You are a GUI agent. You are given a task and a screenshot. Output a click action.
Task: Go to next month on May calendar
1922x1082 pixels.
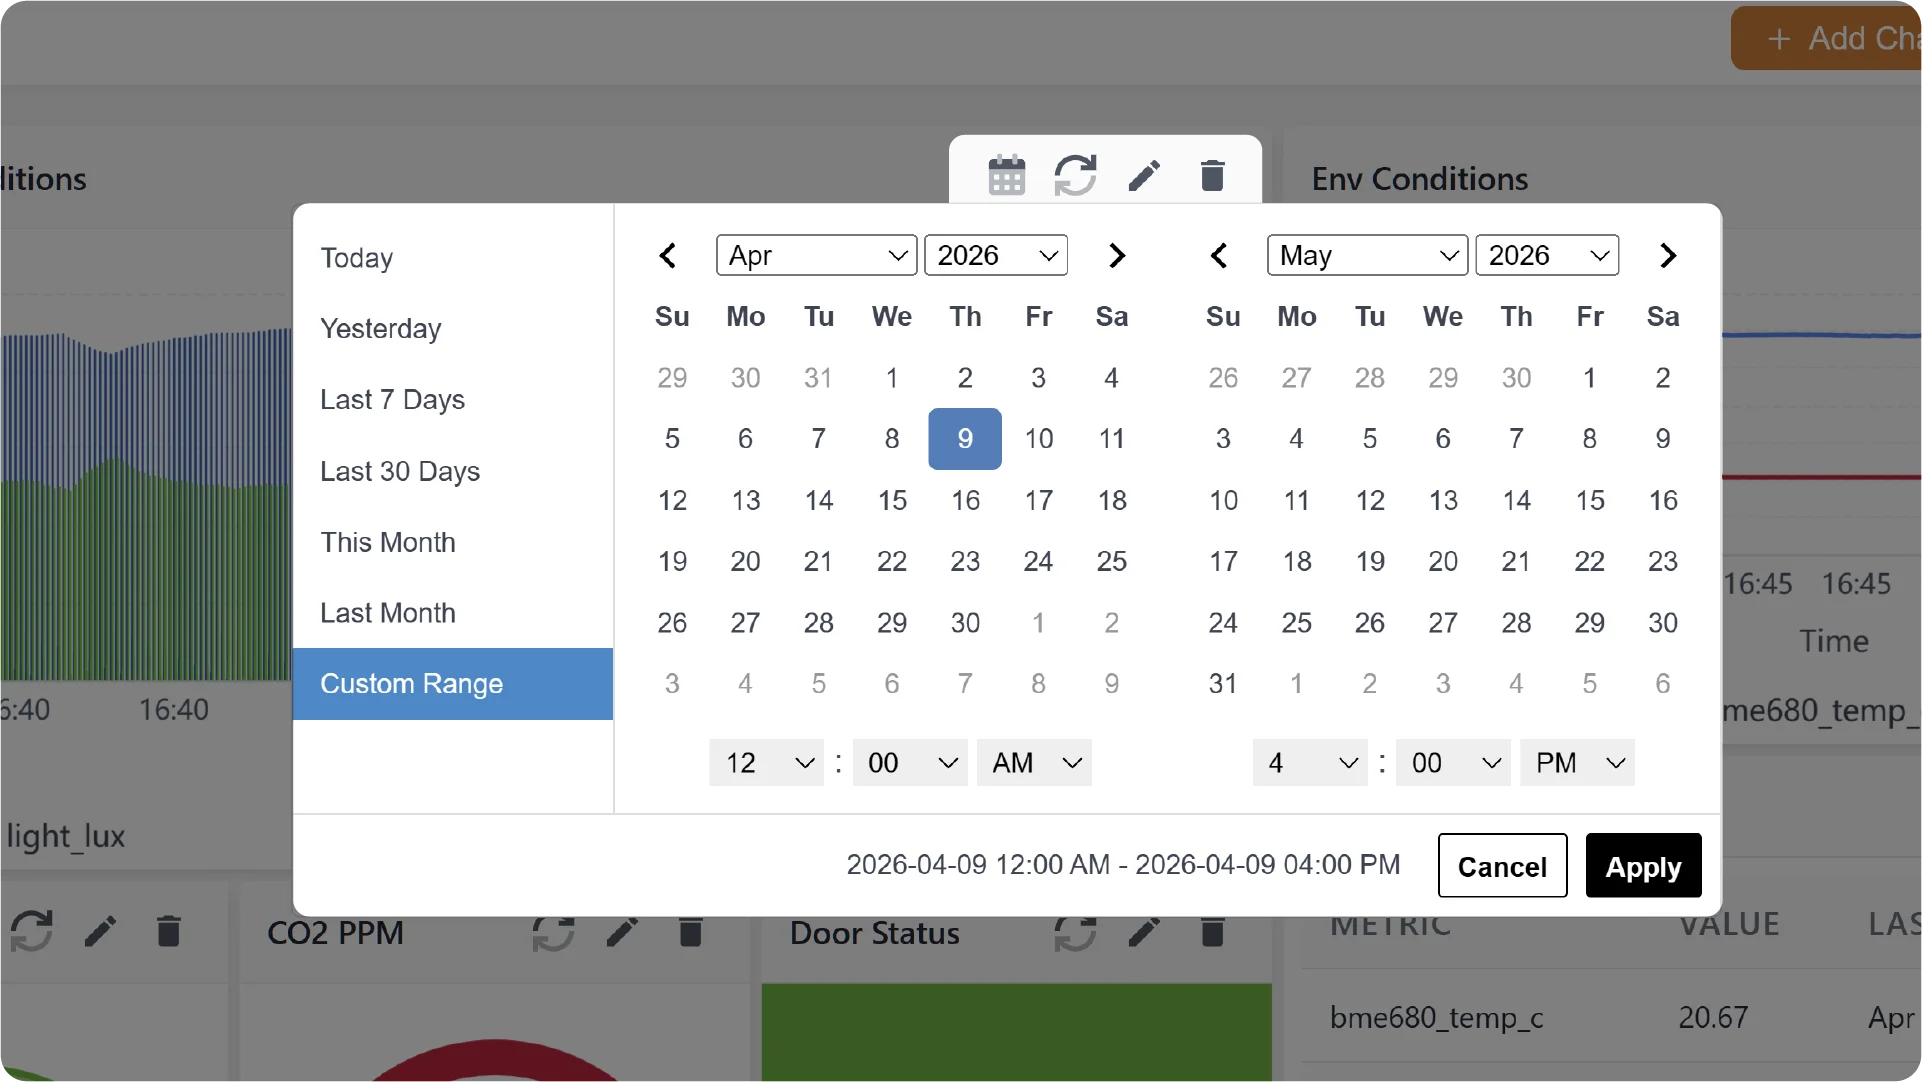[x=1667, y=256]
